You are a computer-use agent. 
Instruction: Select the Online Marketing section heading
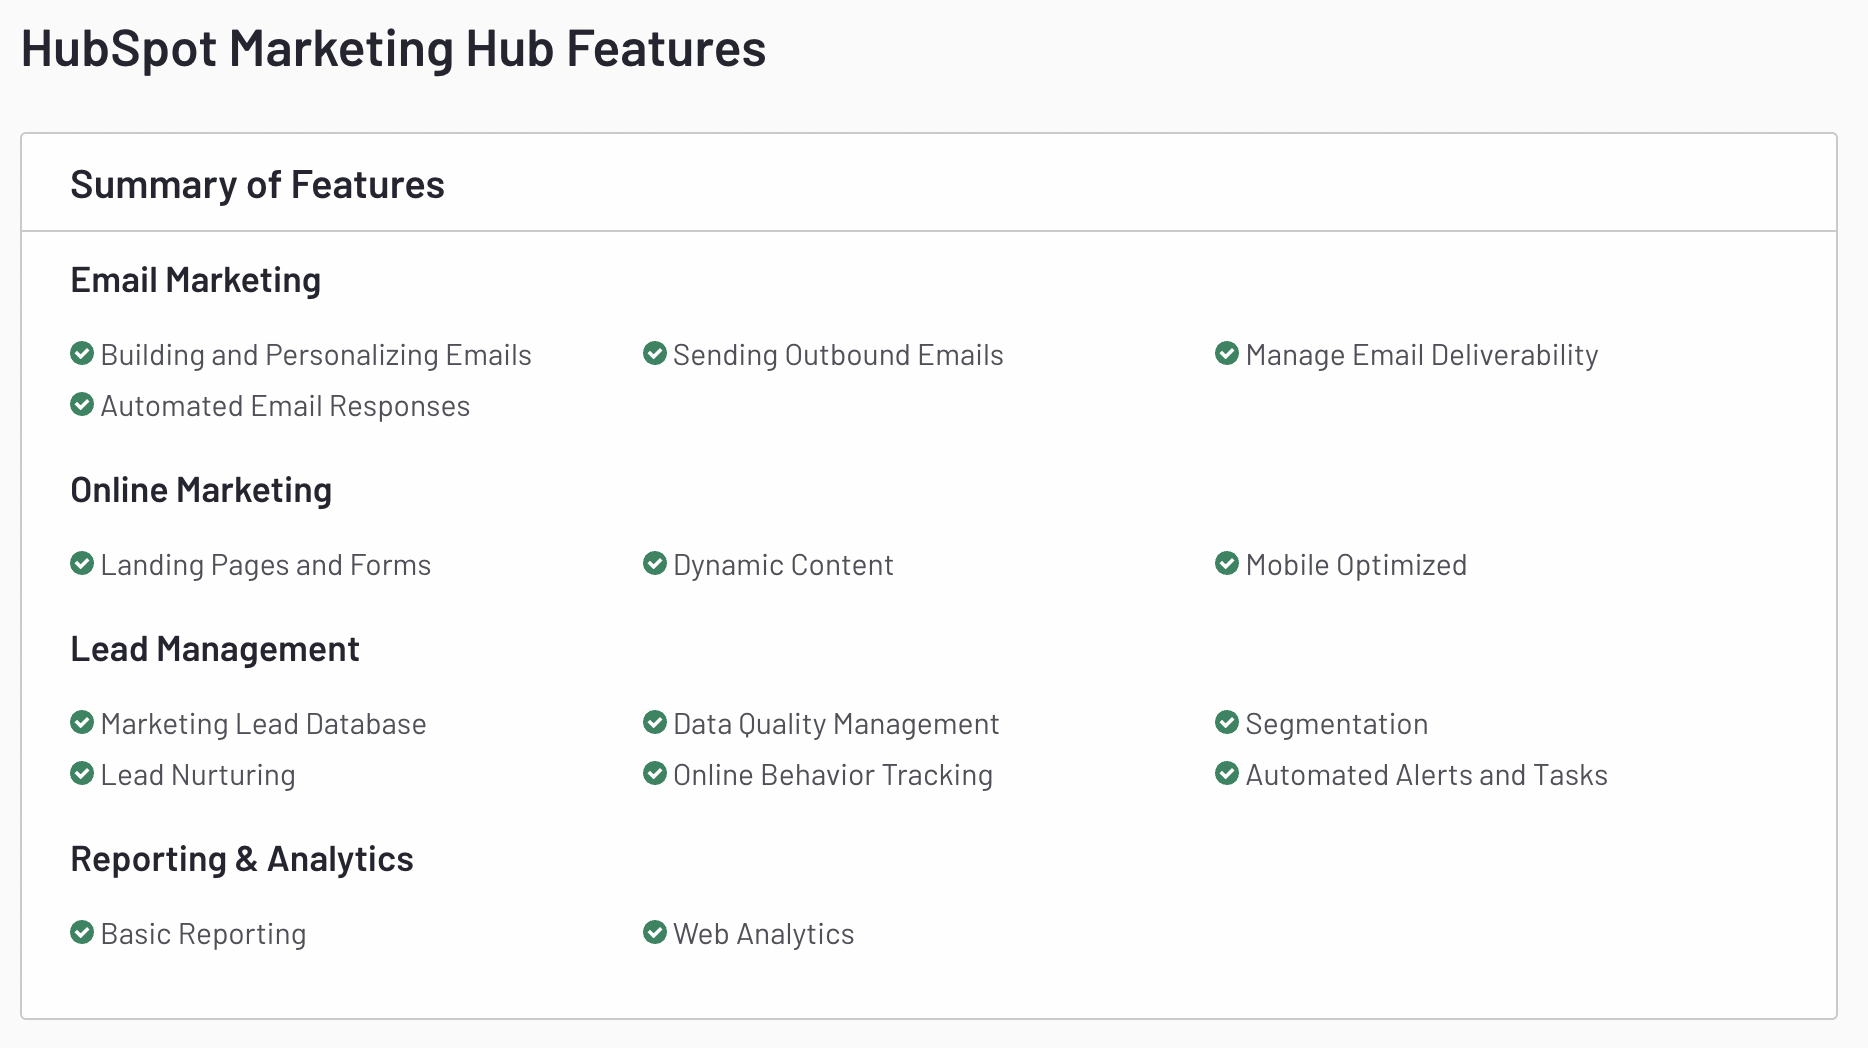(x=201, y=491)
